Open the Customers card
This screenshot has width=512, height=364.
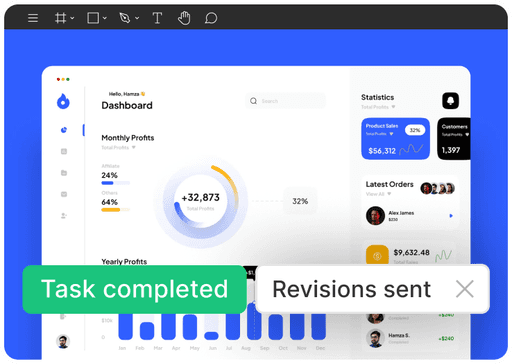coord(454,139)
